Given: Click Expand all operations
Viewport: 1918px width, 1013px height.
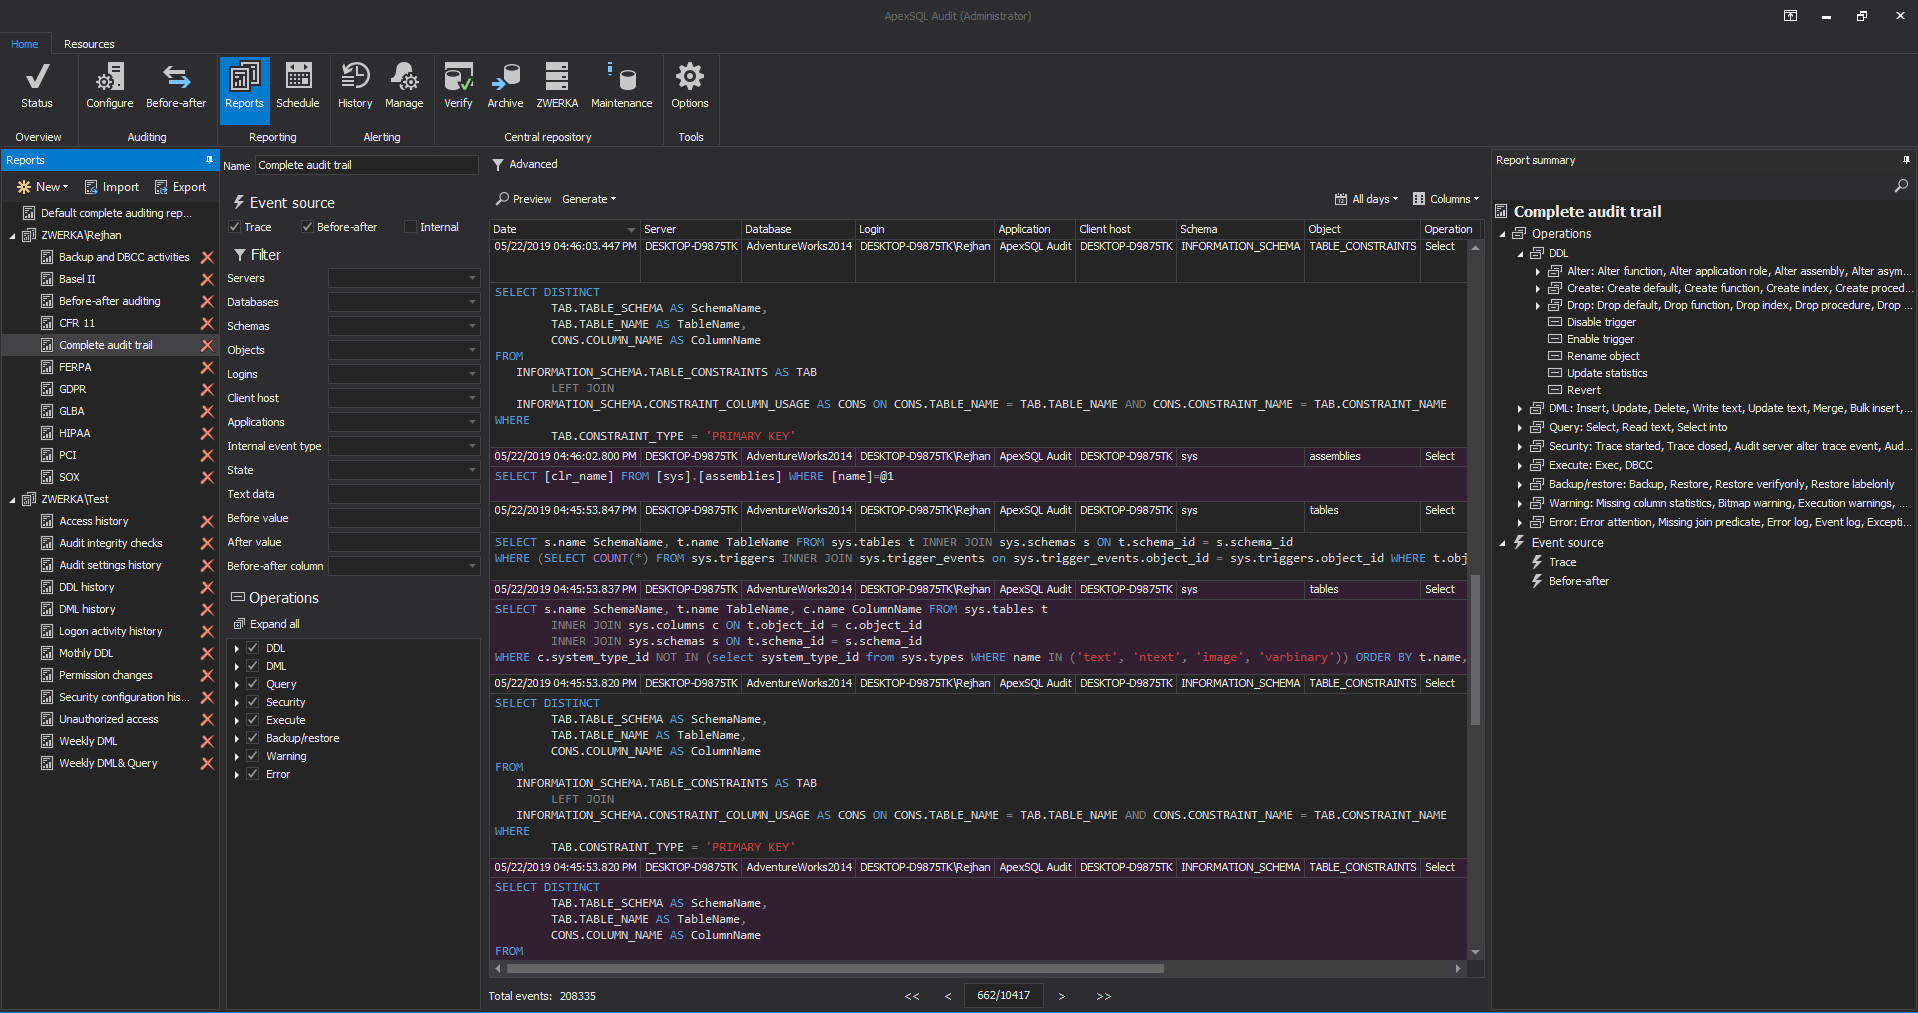Looking at the screenshot, I should (267, 624).
